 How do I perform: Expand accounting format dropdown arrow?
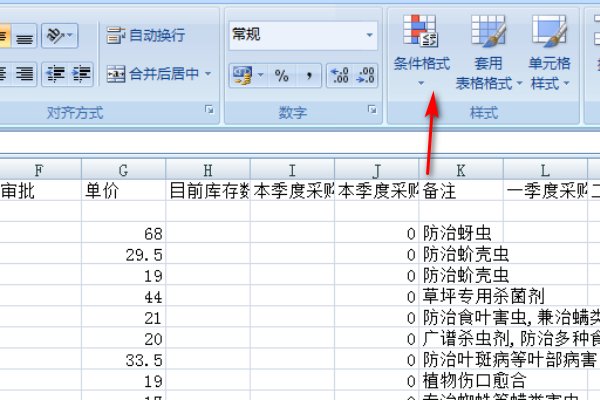point(260,75)
